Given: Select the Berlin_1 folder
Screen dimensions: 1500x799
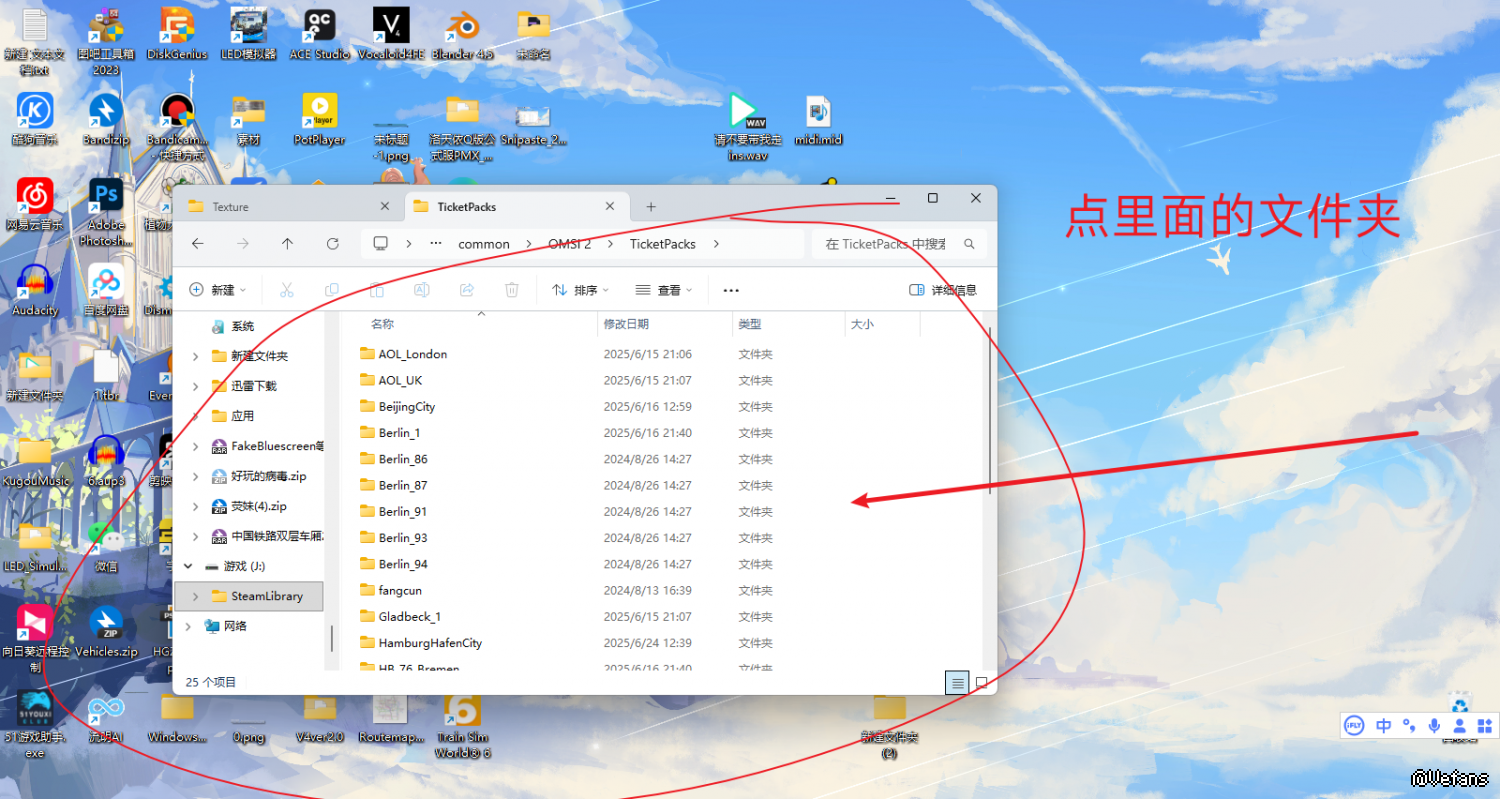Looking at the screenshot, I should pos(390,433).
